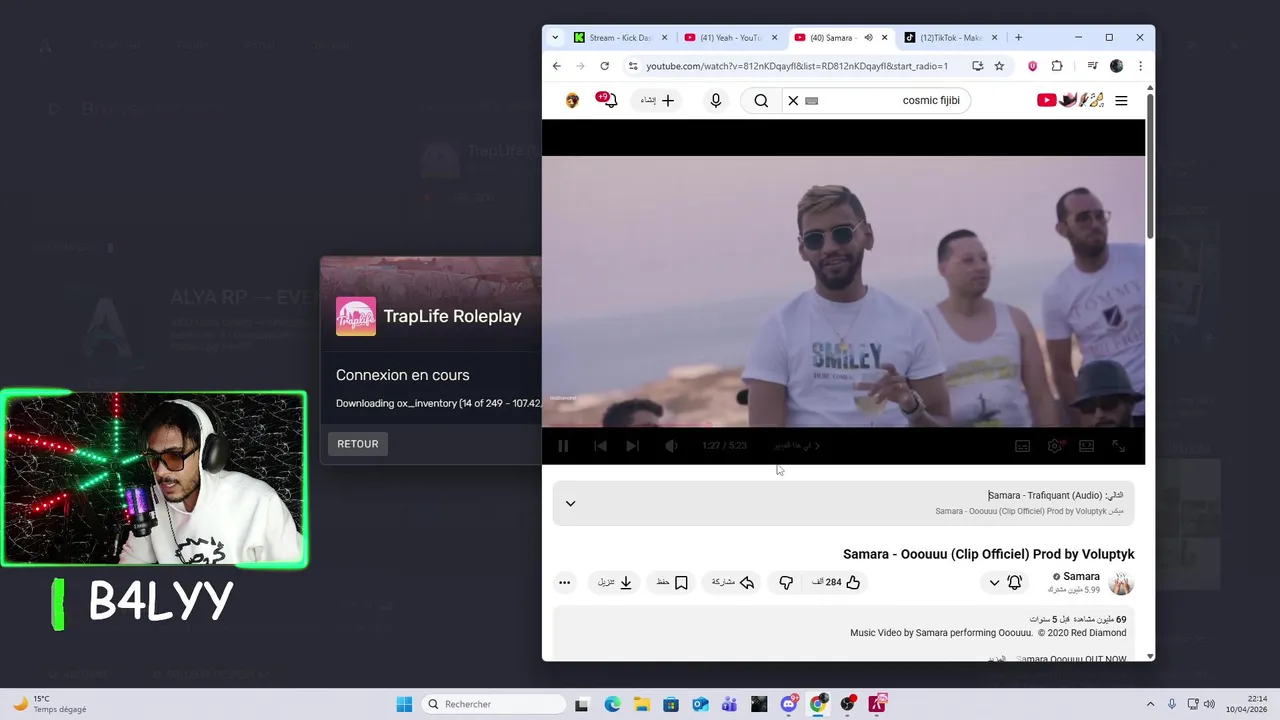Install app icon in address bar
This screenshot has height=720, width=1280.
(x=977, y=66)
